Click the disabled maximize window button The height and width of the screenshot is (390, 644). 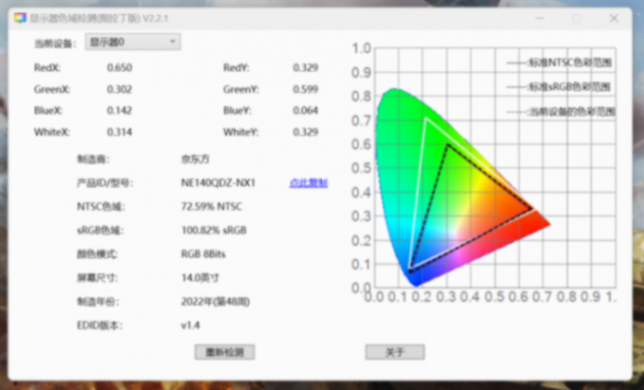577,18
